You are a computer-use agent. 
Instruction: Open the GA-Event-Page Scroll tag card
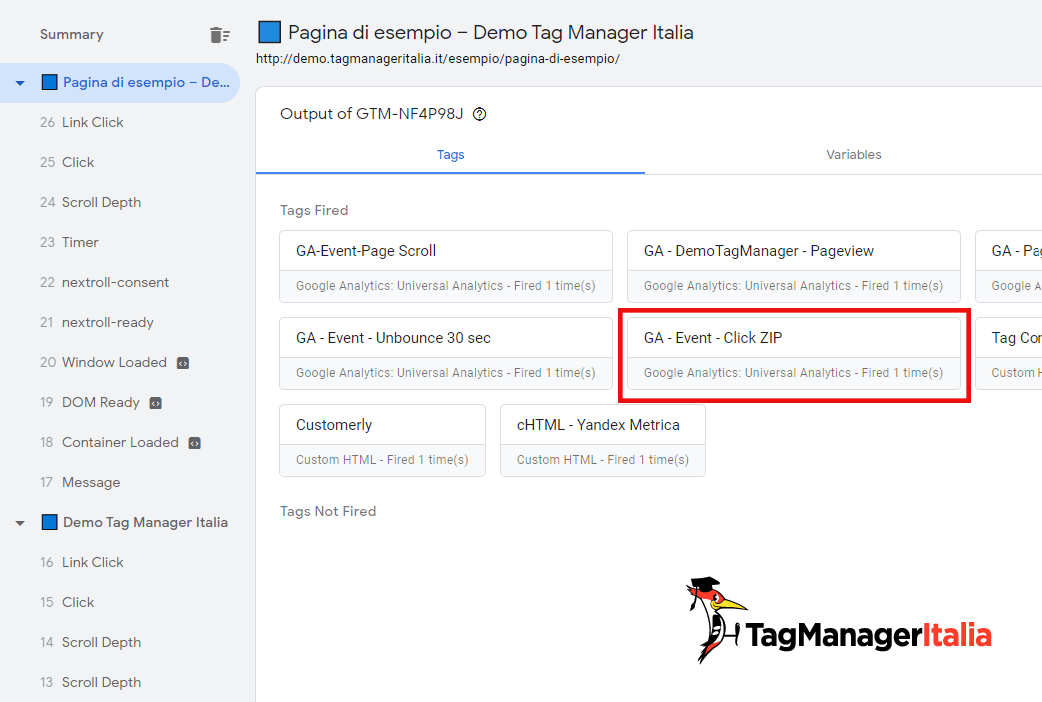click(x=446, y=267)
